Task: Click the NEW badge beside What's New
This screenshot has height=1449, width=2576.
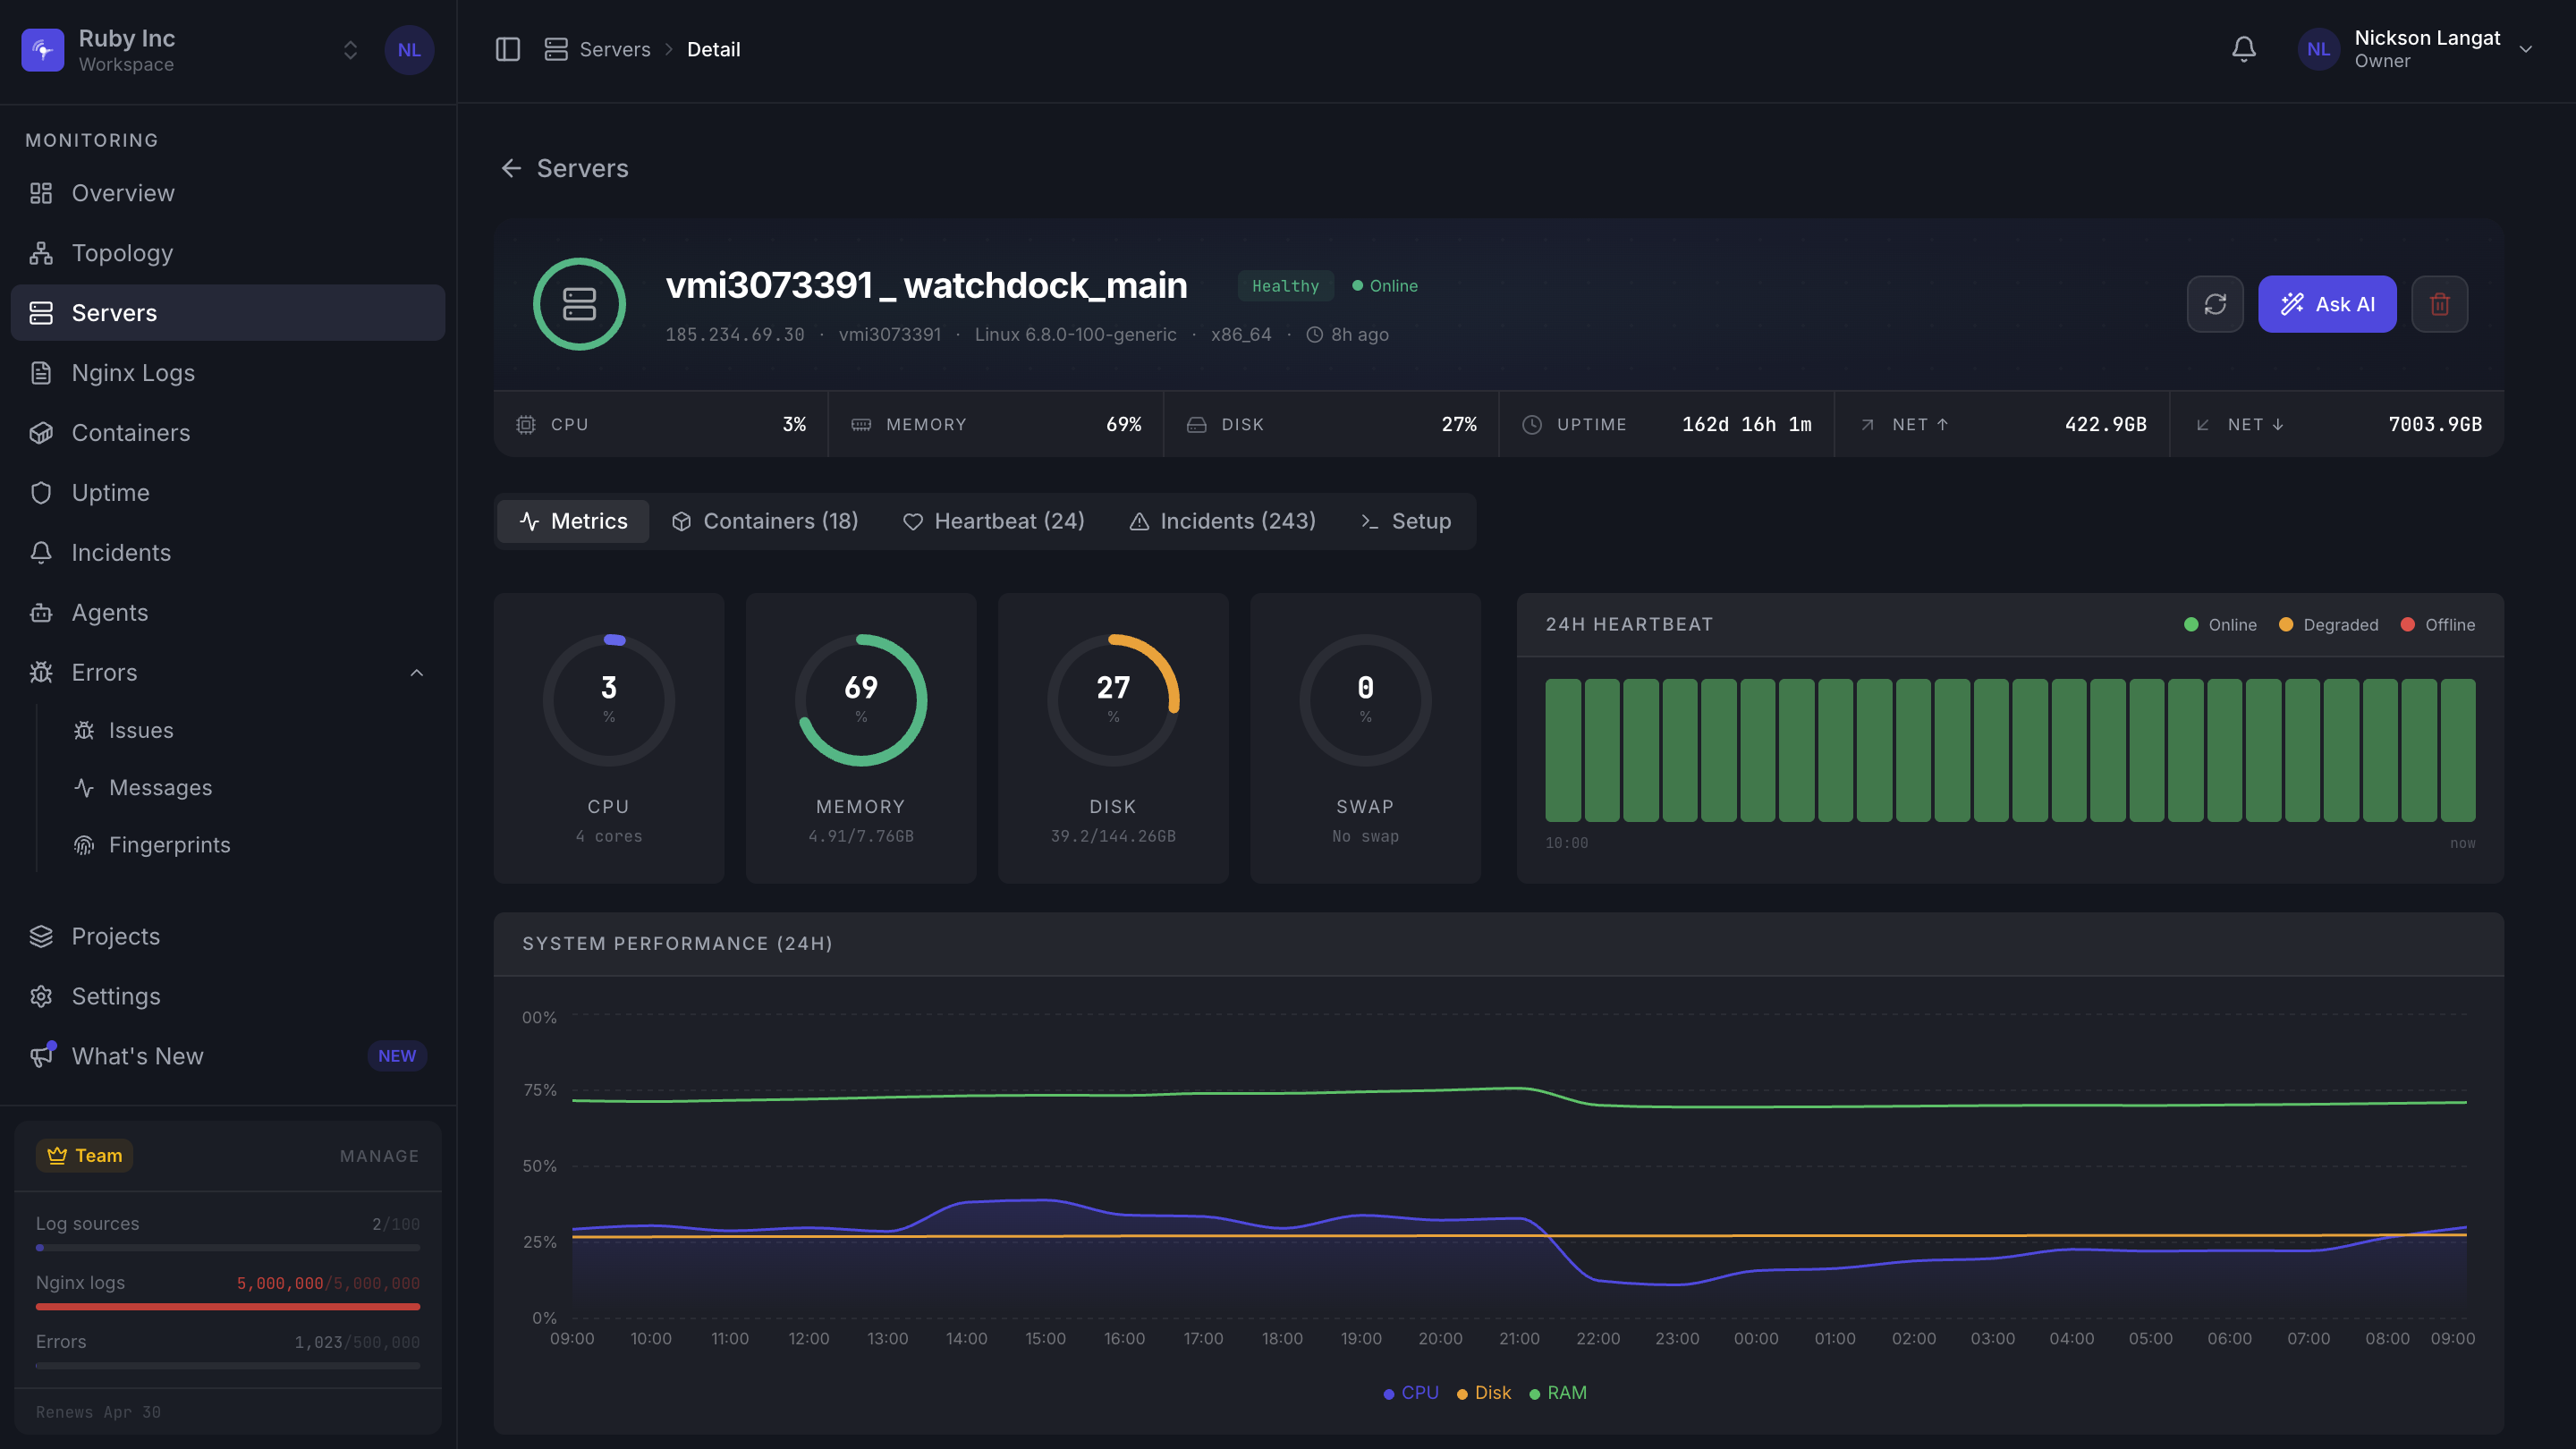Action: 397,1056
